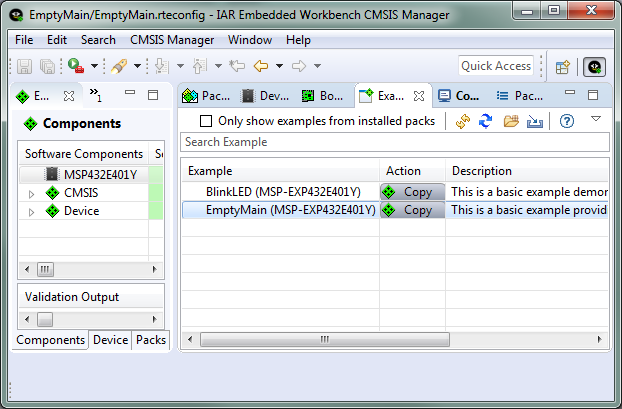Screen dimensions: 622x409
Task: Expand the CMSIS tree node
Action: click(32, 193)
